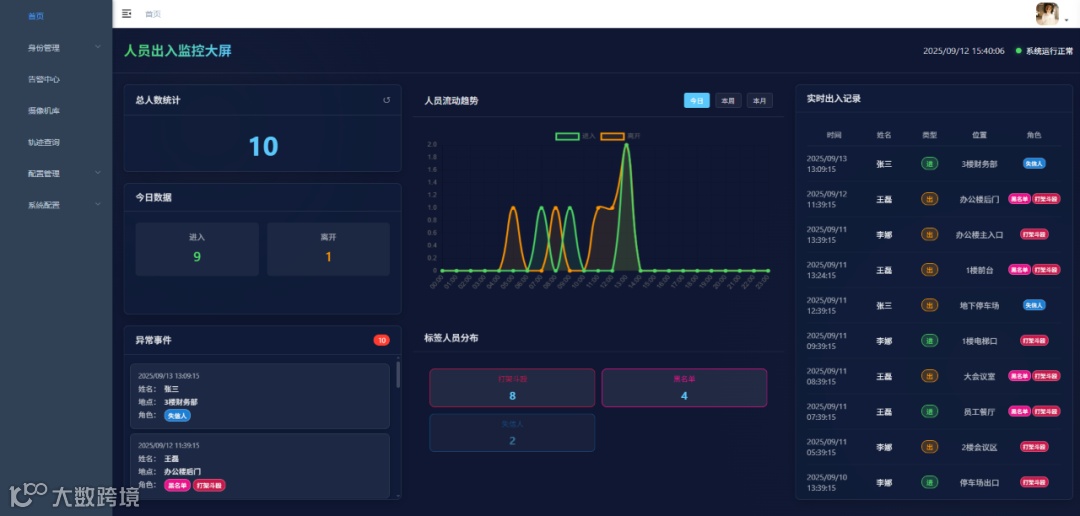Select the 打架斗殴 distribution card showing 8
The width and height of the screenshot is (1080, 516).
pos(512,388)
